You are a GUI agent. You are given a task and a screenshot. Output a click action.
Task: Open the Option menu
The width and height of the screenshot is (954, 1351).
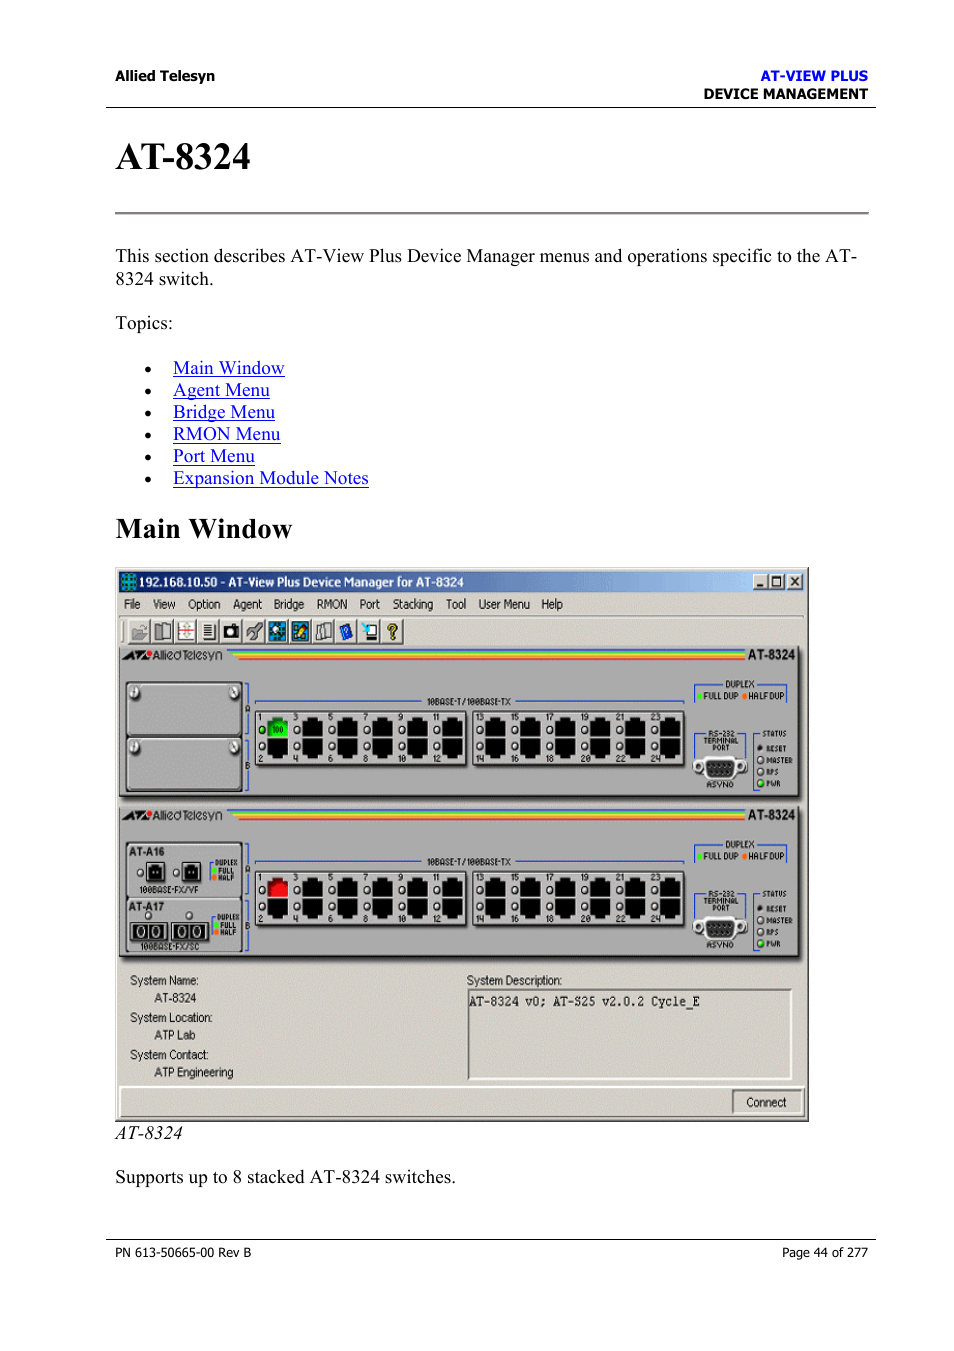(204, 605)
